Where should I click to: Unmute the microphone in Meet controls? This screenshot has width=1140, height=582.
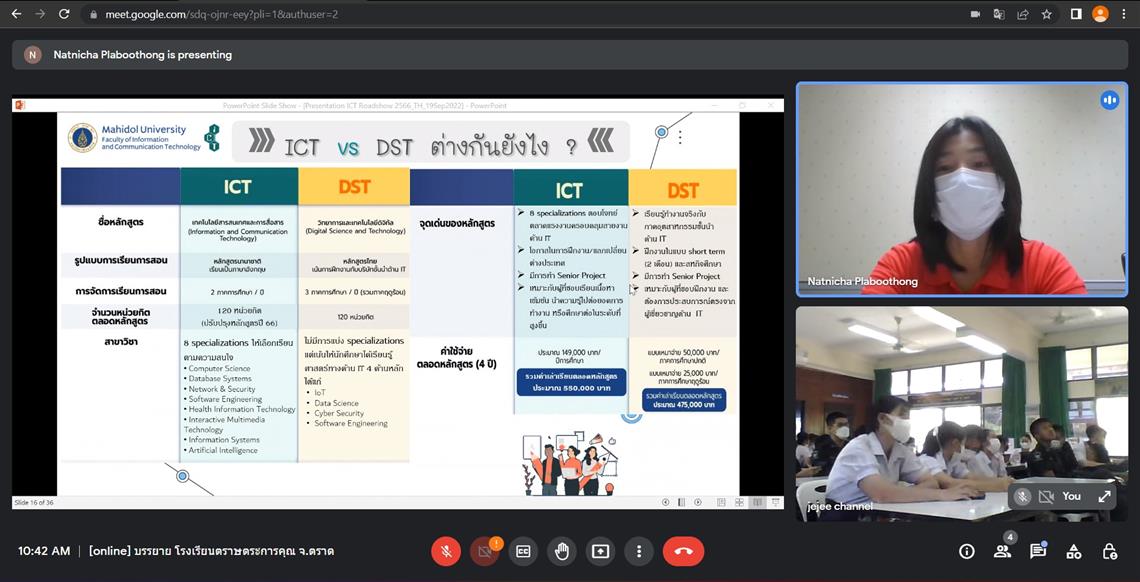point(446,551)
